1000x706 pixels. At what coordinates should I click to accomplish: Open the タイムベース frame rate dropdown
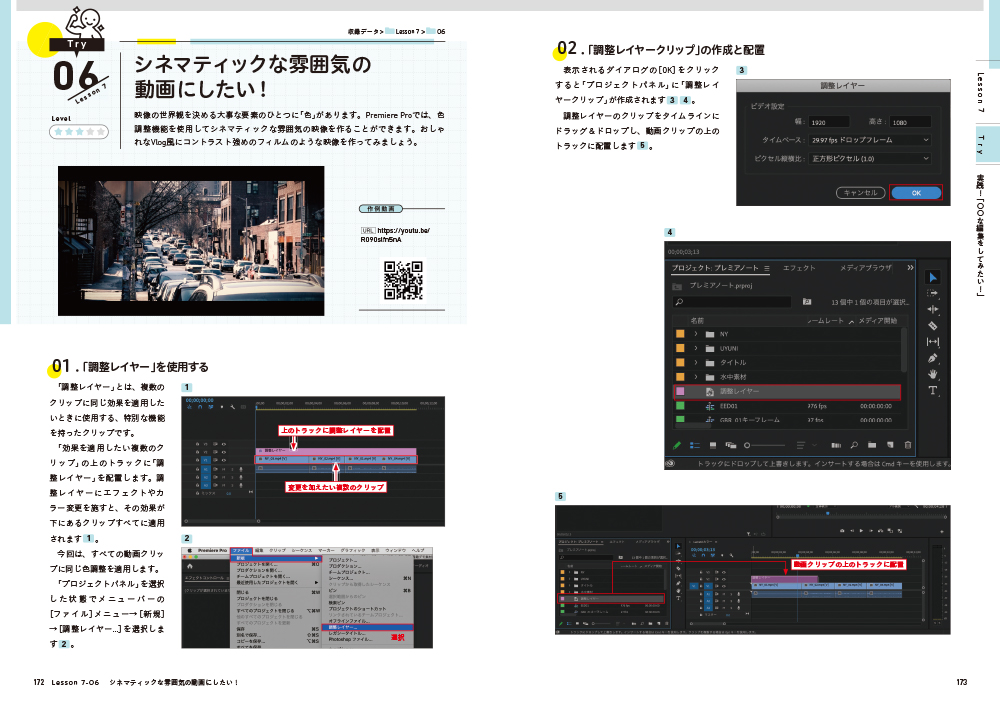click(x=869, y=140)
